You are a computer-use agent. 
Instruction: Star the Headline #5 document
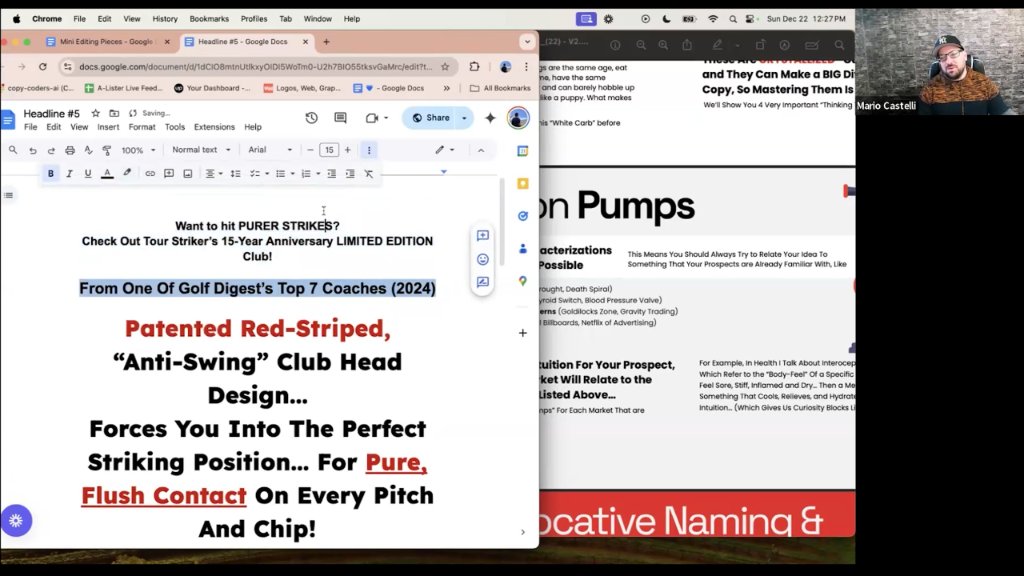(95, 114)
